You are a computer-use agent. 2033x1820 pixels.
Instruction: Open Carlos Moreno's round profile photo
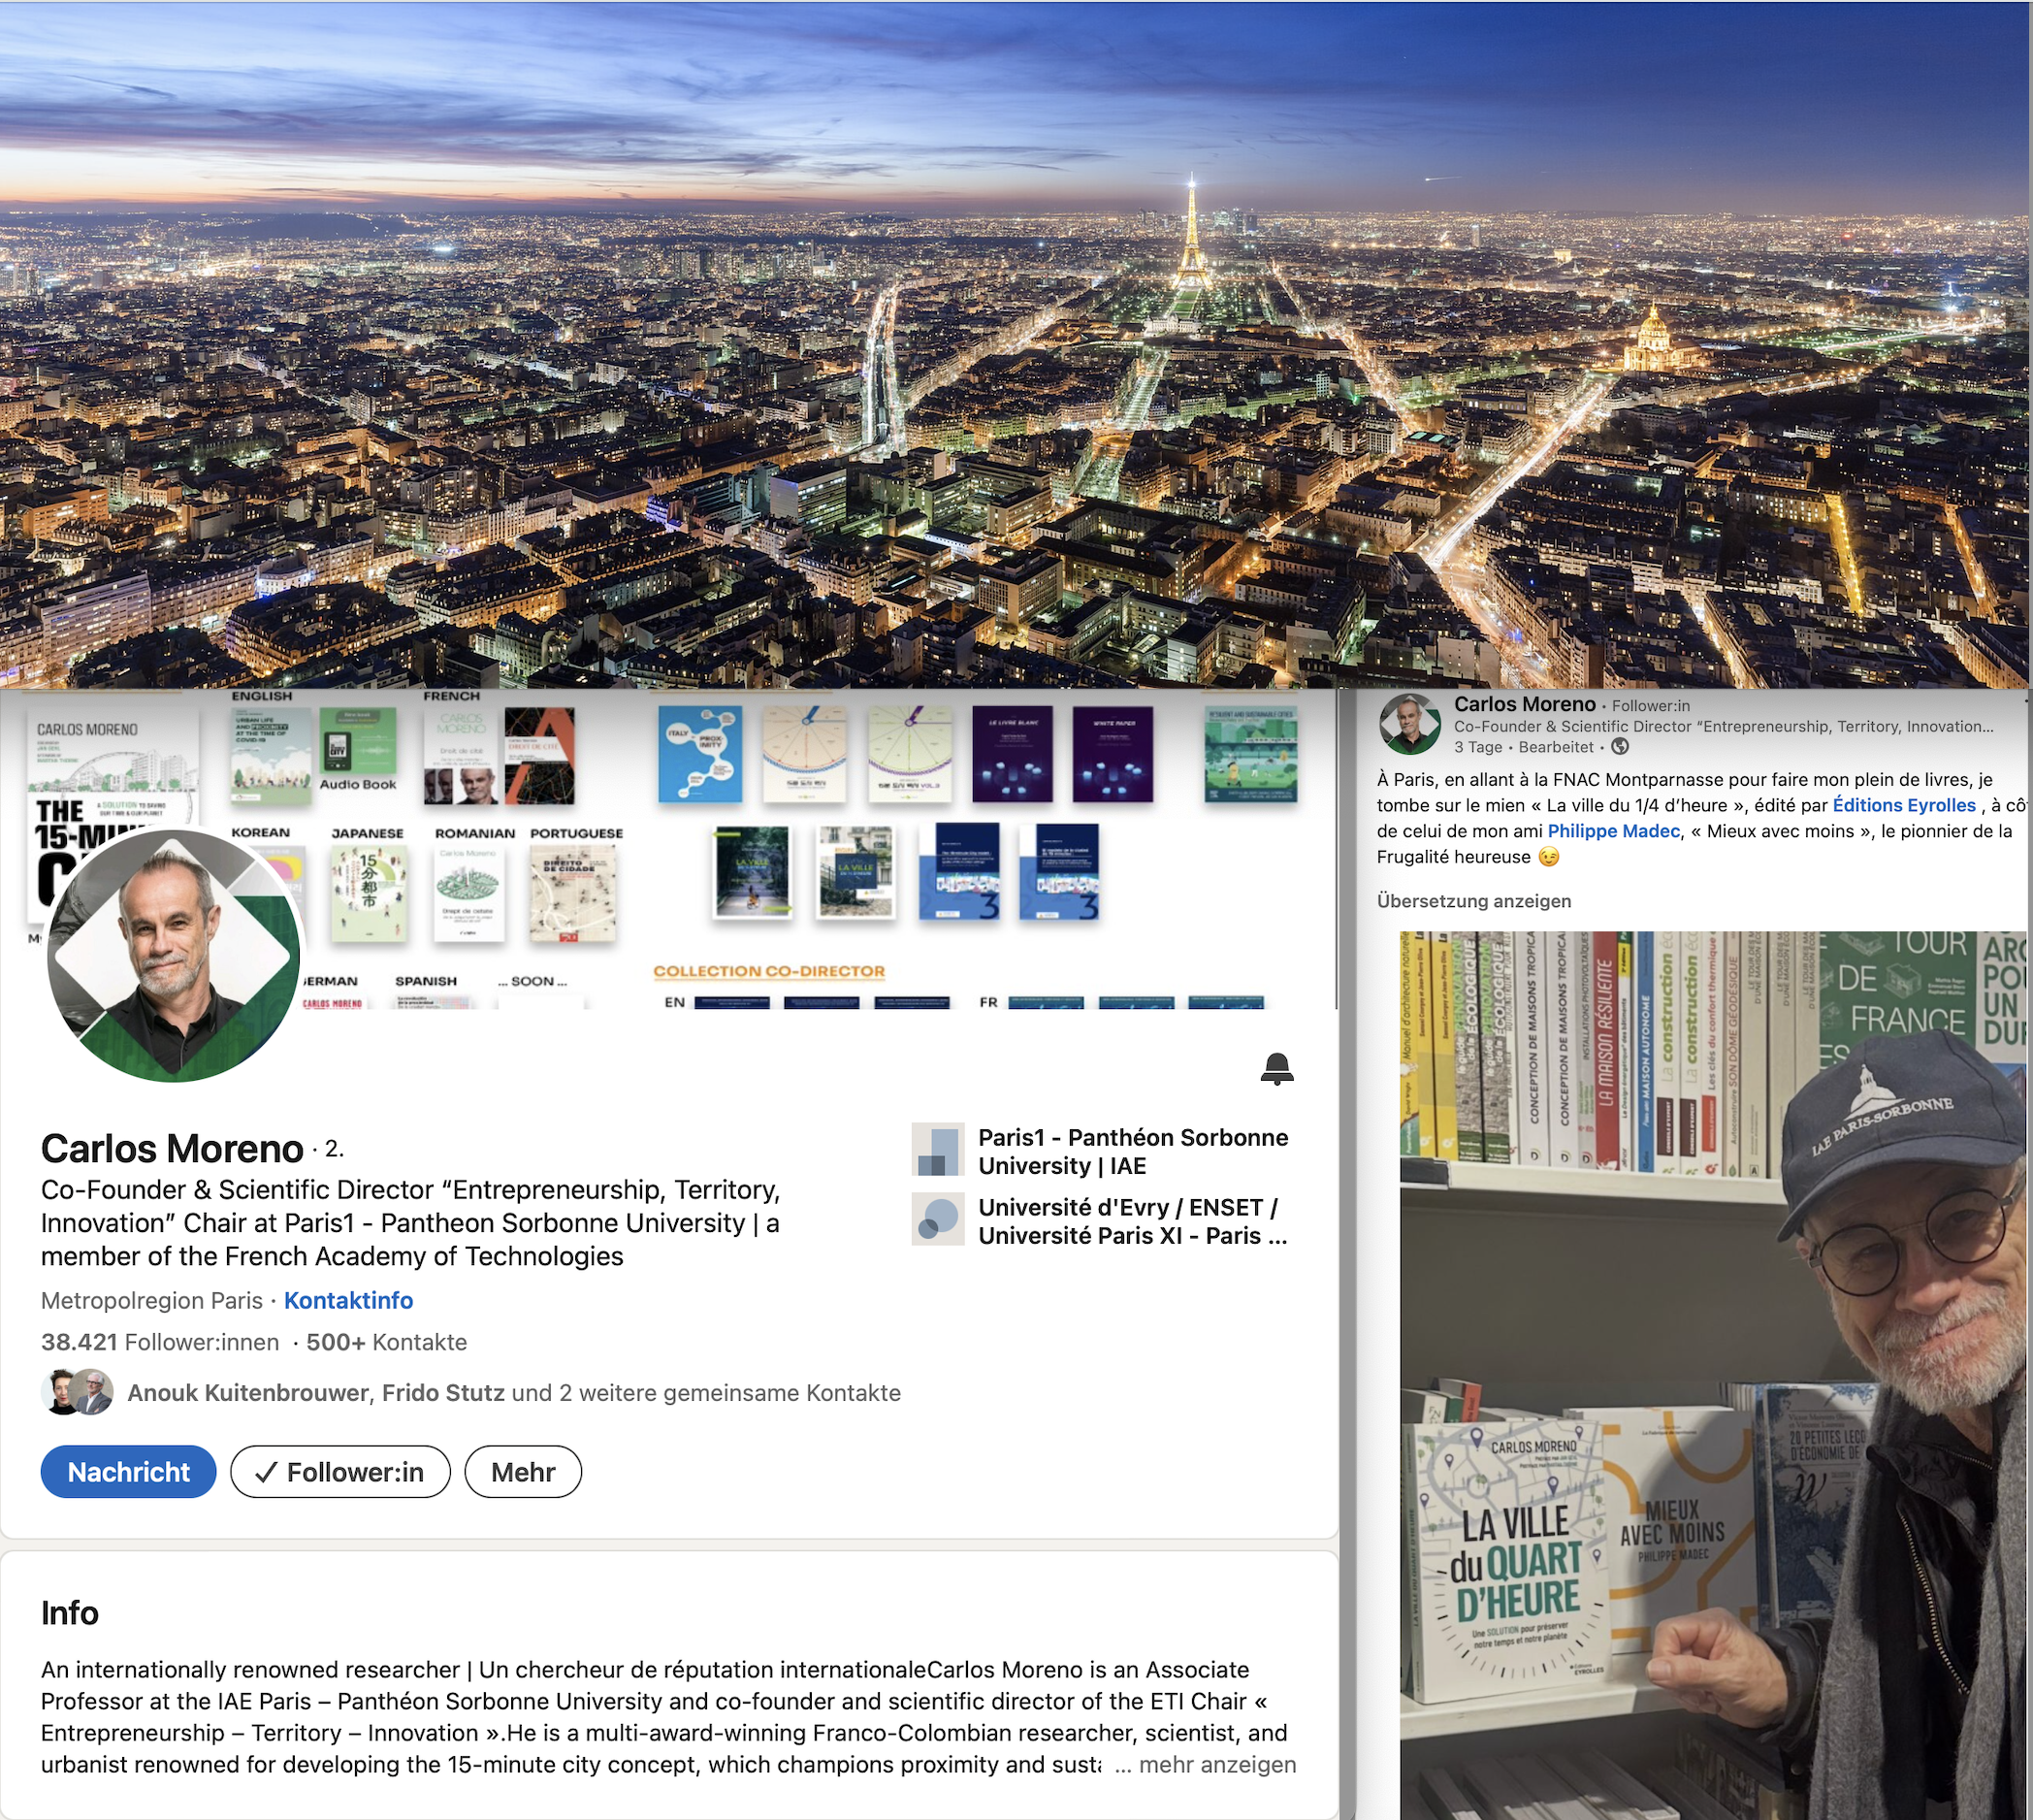174,956
